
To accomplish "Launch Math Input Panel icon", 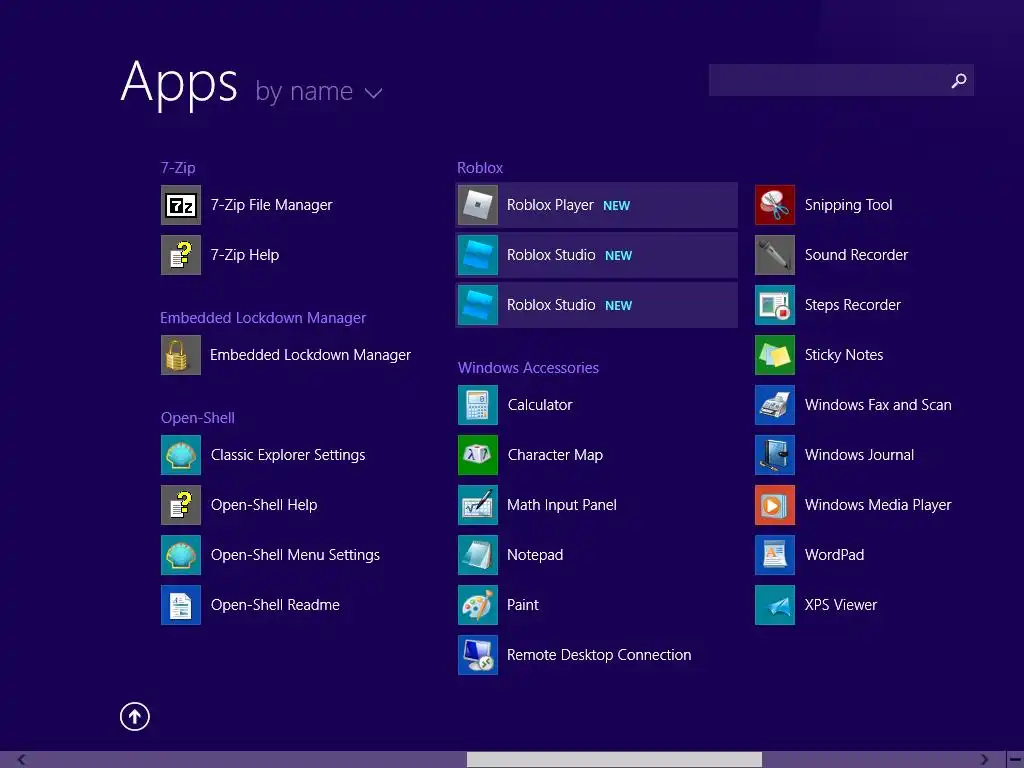I will (x=478, y=505).
